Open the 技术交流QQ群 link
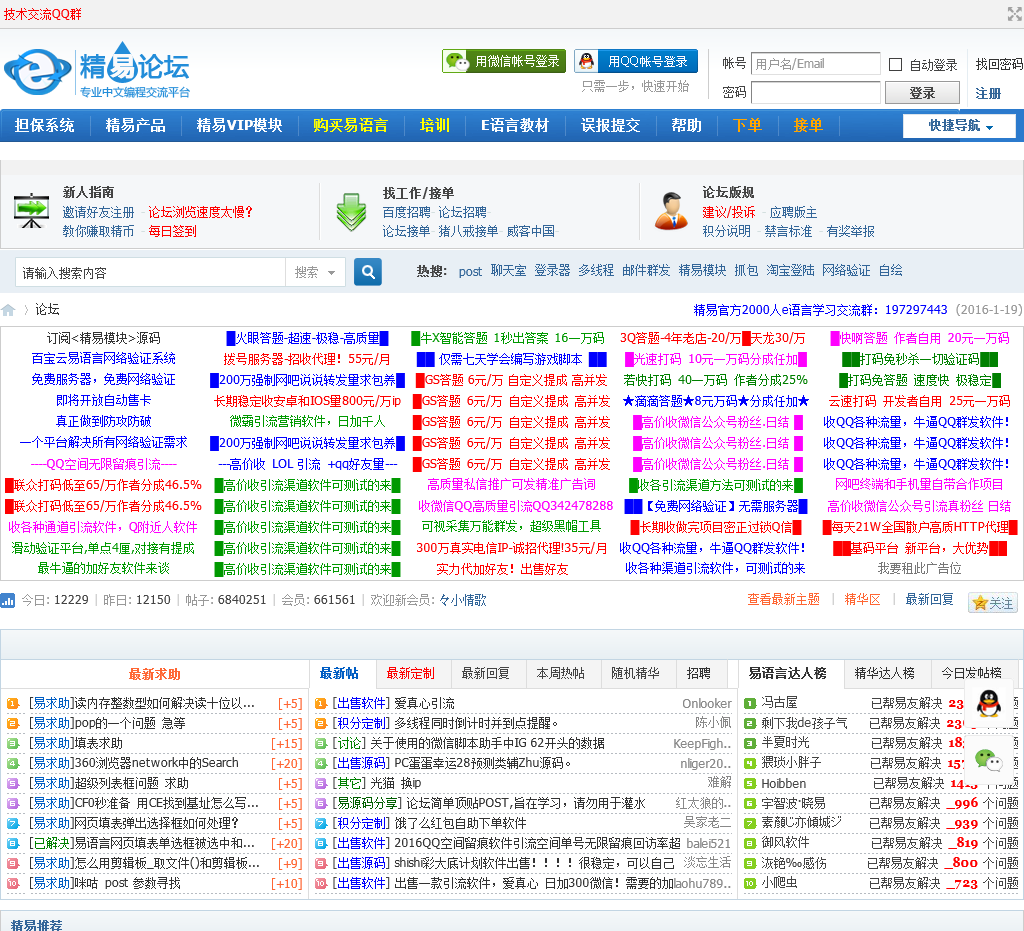 coord(43,14)
